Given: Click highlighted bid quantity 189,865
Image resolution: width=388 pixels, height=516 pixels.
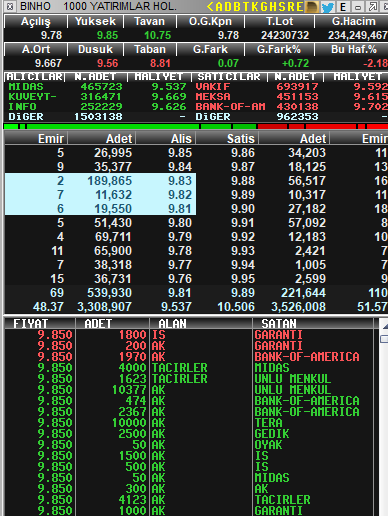Looking at the screenshot, I should pos(110,181).
